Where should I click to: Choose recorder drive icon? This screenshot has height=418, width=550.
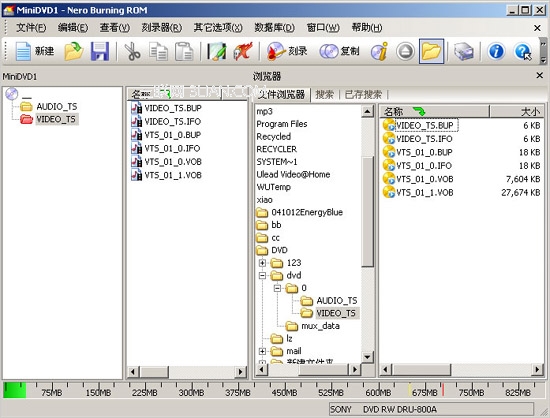click(464, 51)
